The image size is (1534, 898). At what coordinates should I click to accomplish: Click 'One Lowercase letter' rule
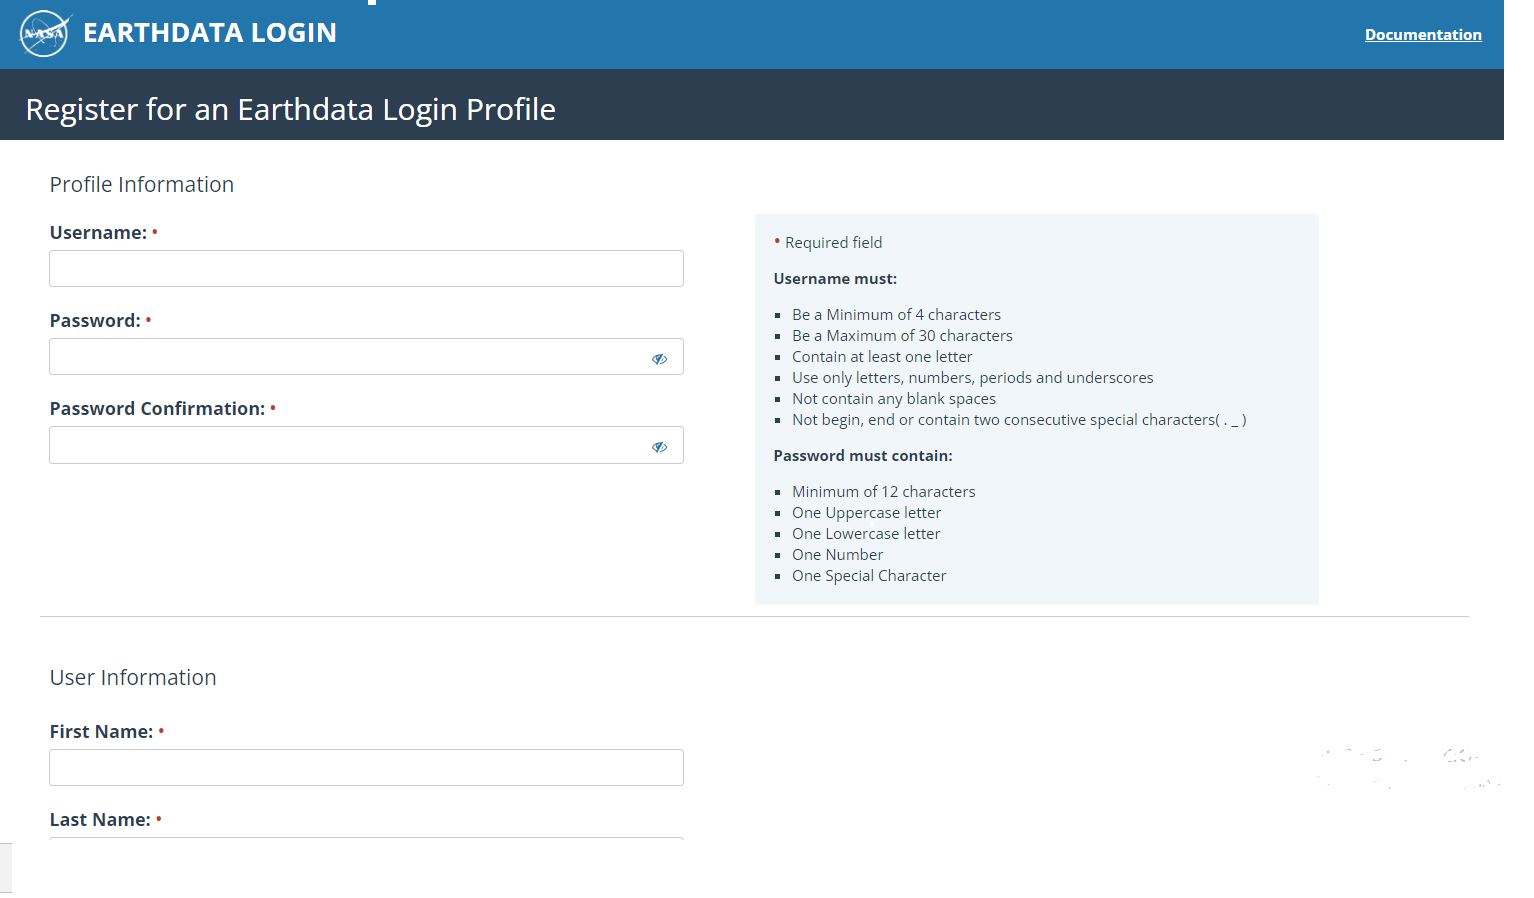coord(866,534)
